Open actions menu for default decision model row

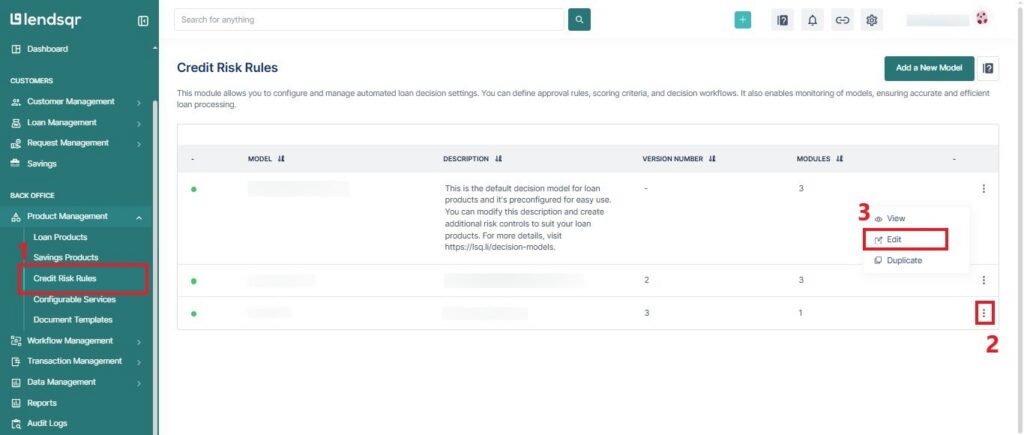[984, 189]
